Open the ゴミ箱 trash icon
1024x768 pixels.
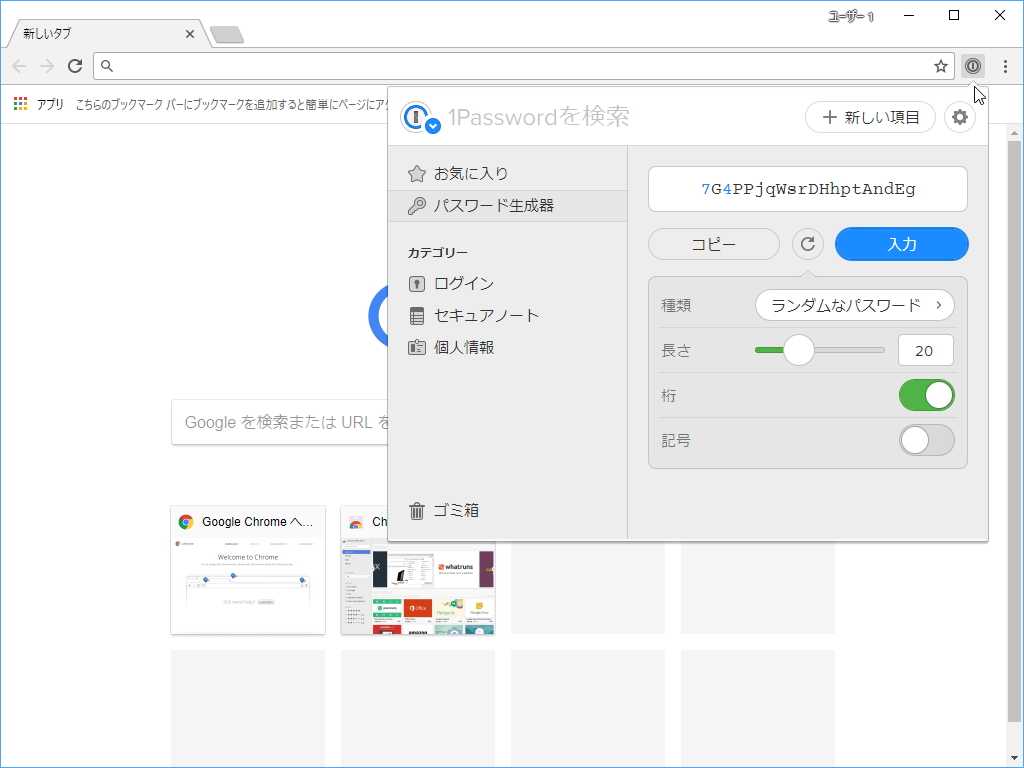[x=417, y=510]
